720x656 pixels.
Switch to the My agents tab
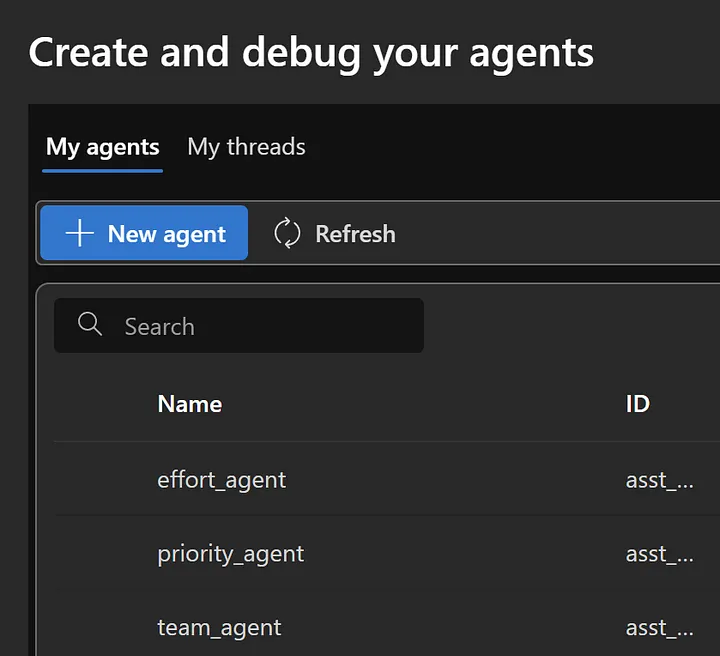click(102, 147)
